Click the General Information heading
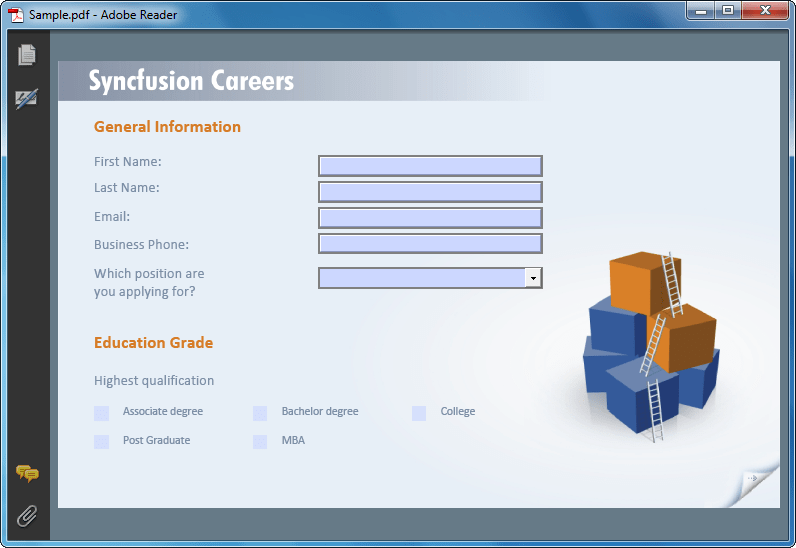This screenshot has height=548, width=796. [x=167, y=126]
